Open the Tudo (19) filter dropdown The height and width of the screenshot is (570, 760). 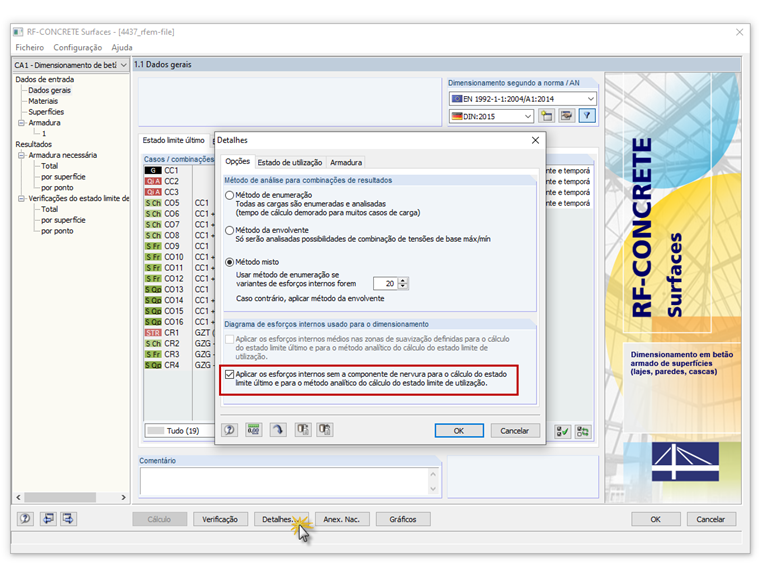tap(180, 430)
